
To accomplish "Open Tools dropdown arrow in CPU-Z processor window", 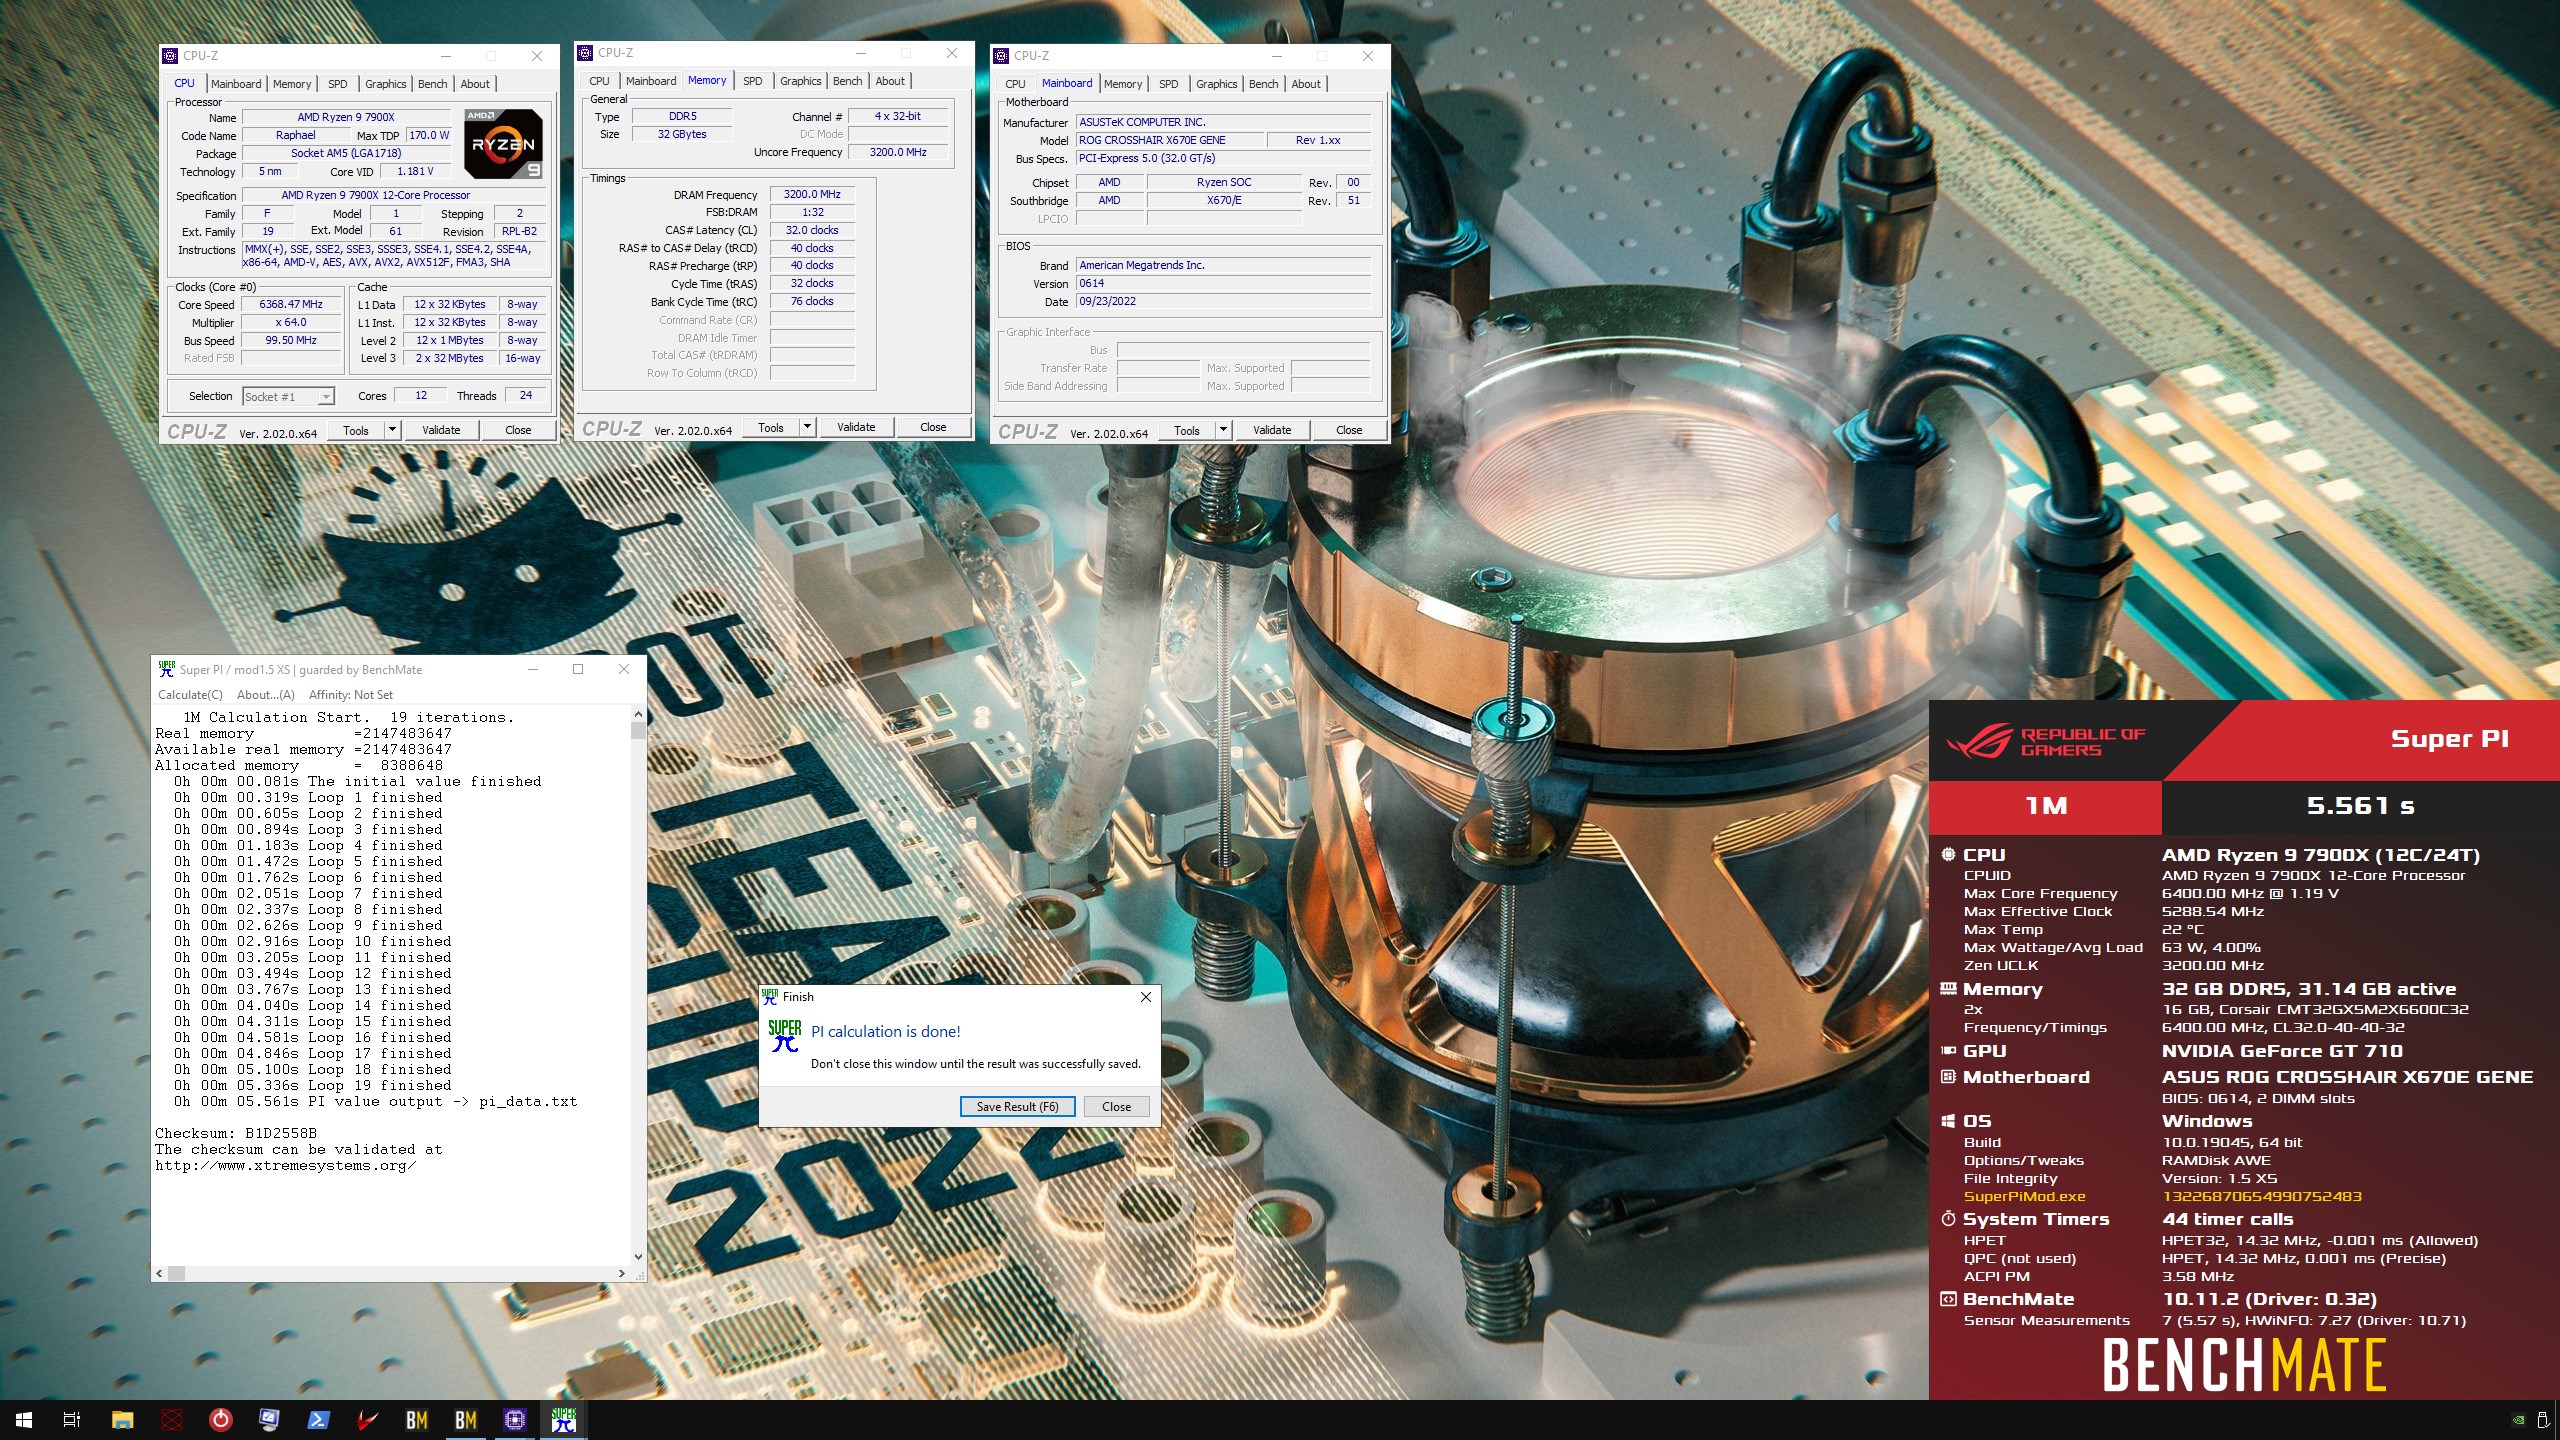I will click(392, 430).
